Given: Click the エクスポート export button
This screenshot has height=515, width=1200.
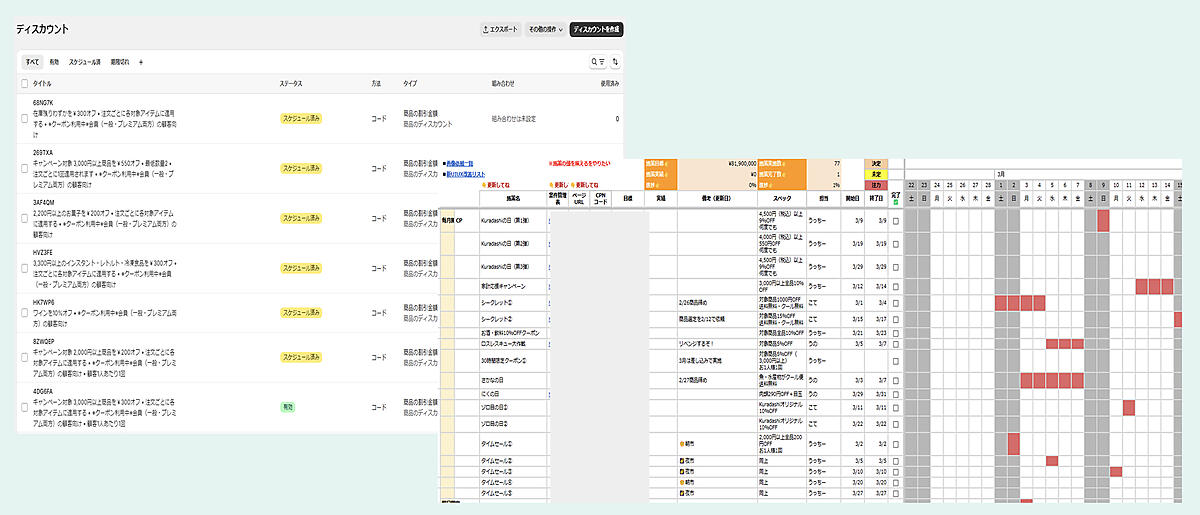Looking at the screenshot, I should [500, 30].
